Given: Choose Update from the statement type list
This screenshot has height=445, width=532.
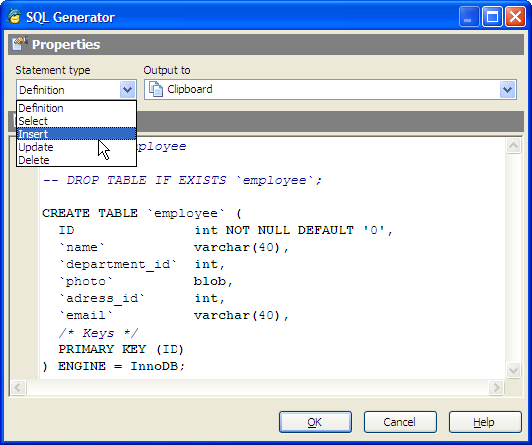Looking at the screenshot, I should click(76, 147).
